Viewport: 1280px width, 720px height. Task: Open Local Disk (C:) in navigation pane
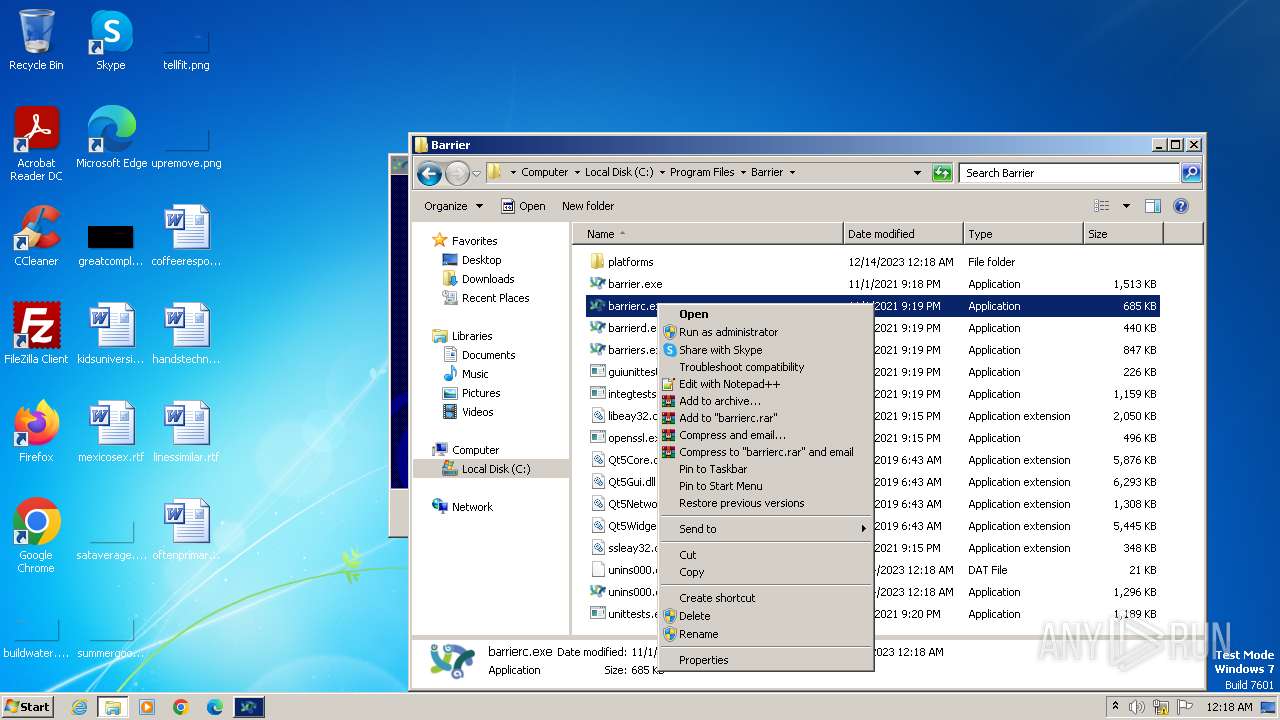pos(495,469)
